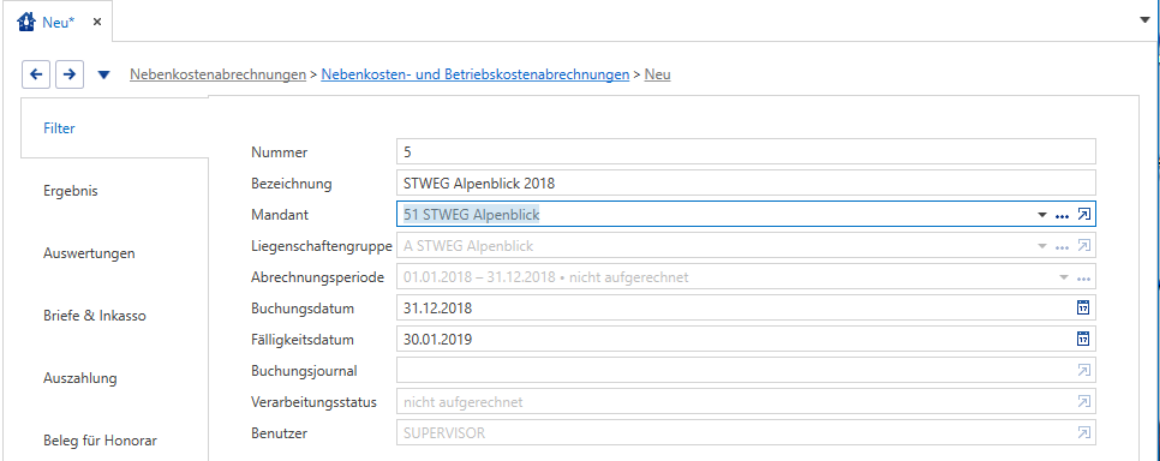The height and width of the screenshot is (461, 1160).
Task: Close the Neu* tab
Action: [x=97, y=22]
